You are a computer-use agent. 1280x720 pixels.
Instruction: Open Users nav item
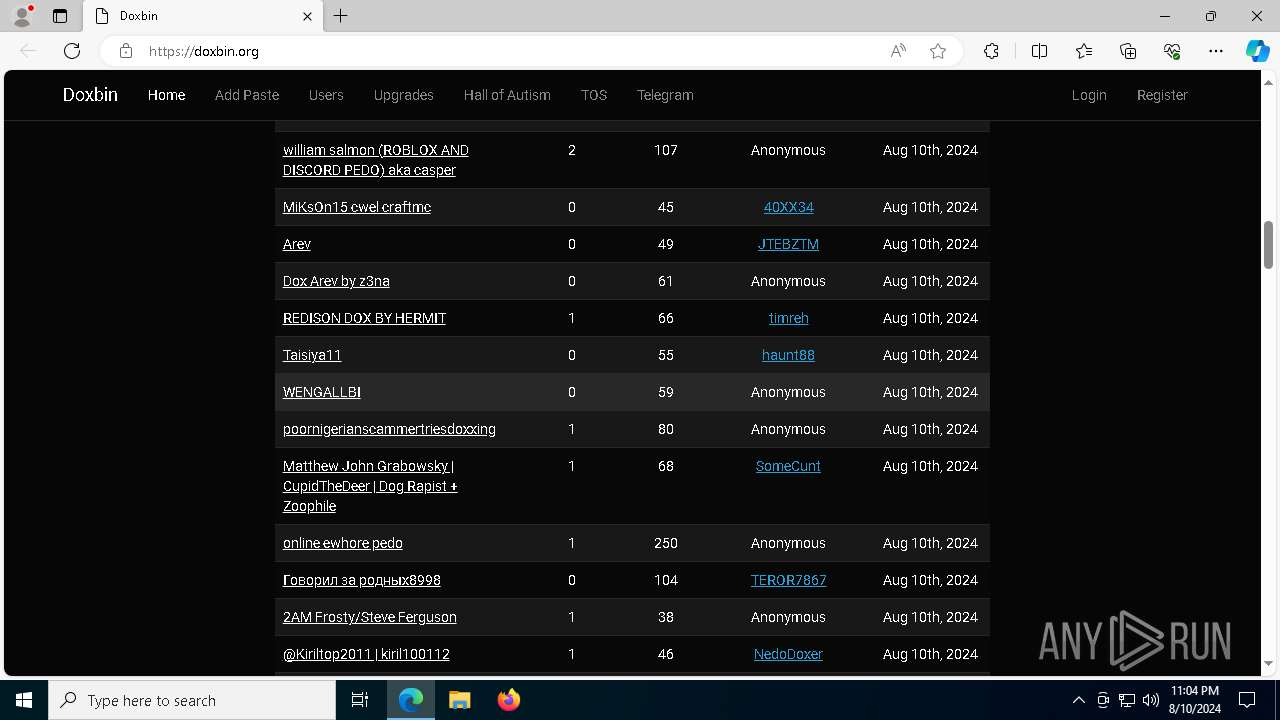pyautogui.click(x=326, y=95)
